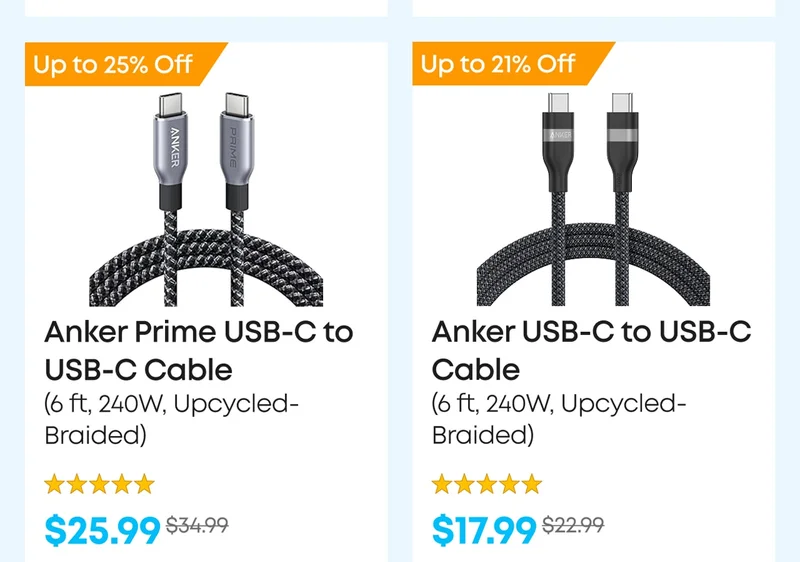Open the Anker Prime USB-C to USB-C Cable title
The width and height of the screenshot is (800, 562).
pyautogui.click(x=198, y=350)
